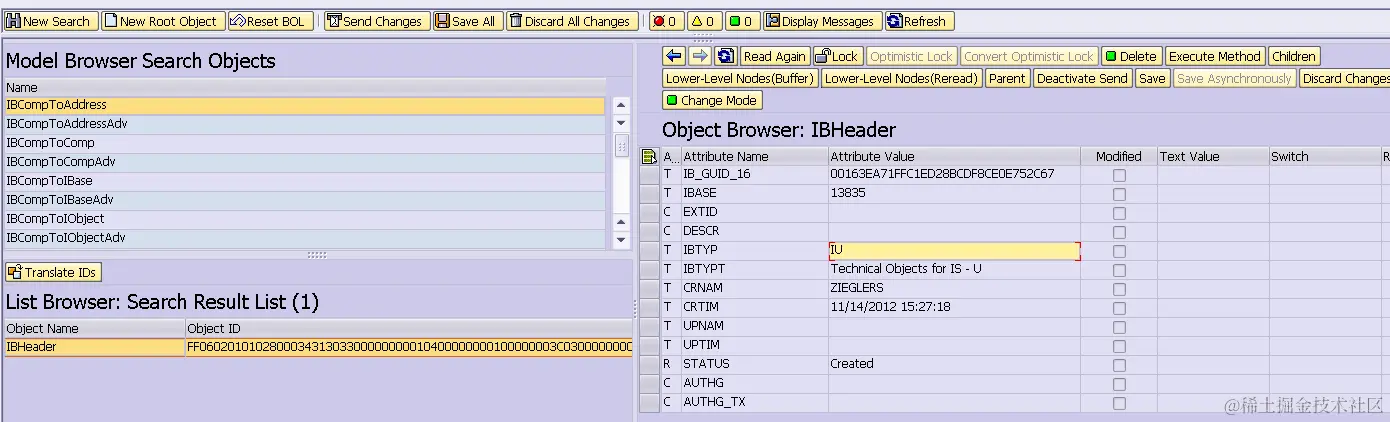Click the IBTYP attribute value field IU
The width and height of the screenshot is (1390, 422).
click(x=955, y=251)
